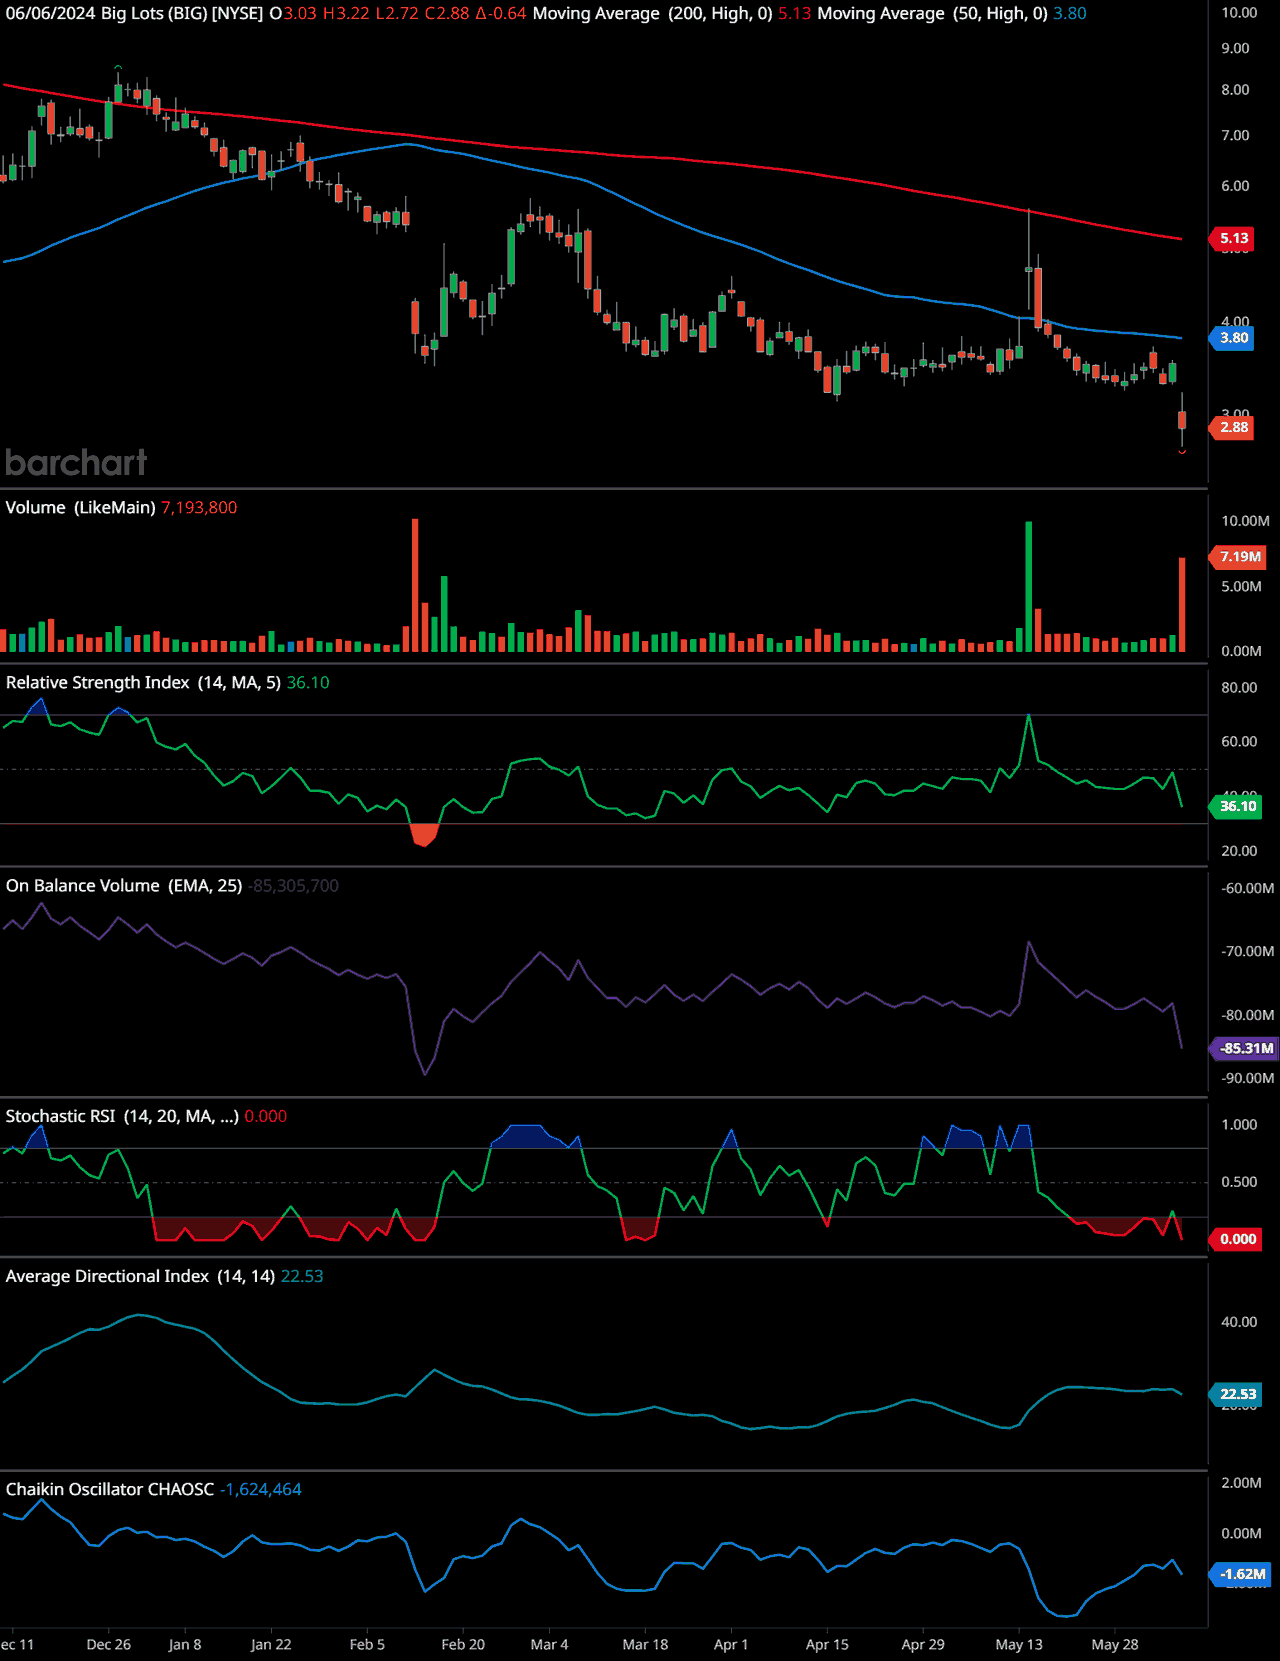This screenshot has height=1661, width=1280.
Task: Click the Relative Strength Index (14, MA, 5) label
Action: 143,683
